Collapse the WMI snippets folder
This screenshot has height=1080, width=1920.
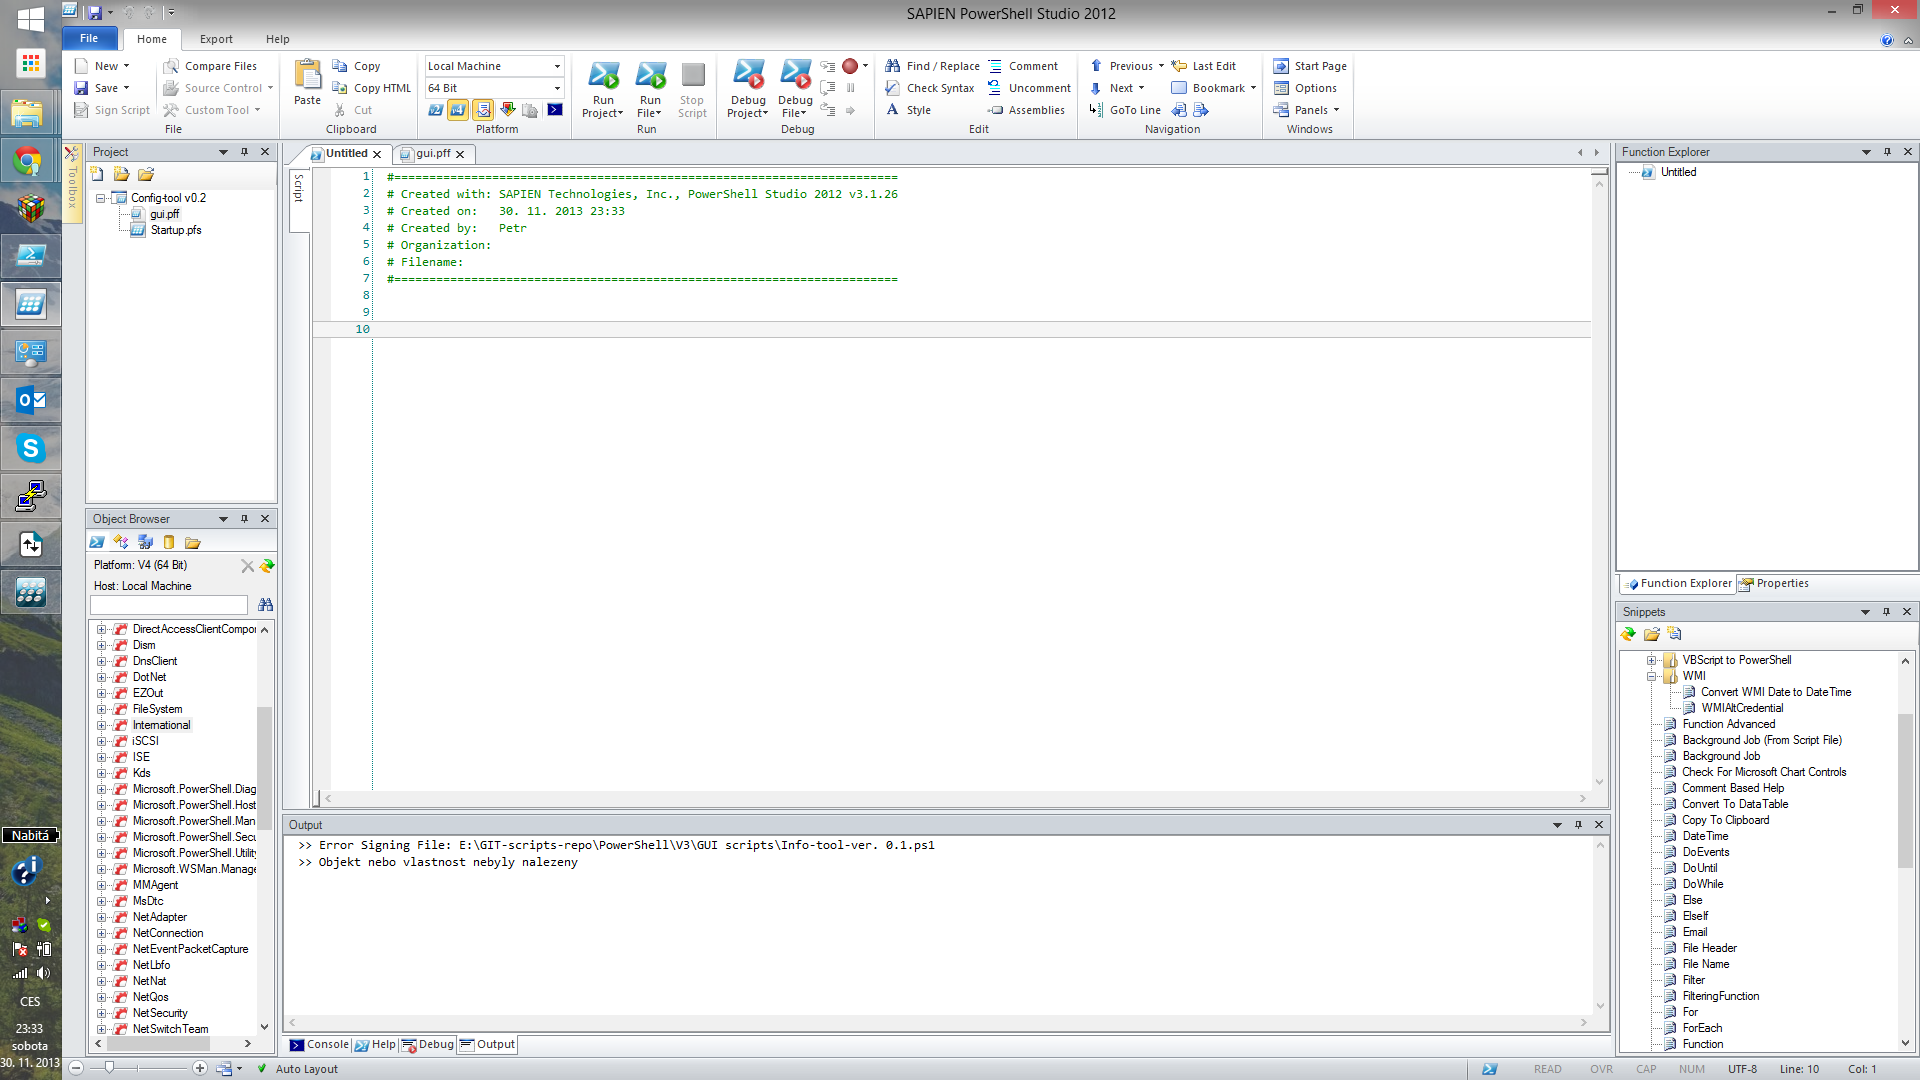coord(1652,676)
